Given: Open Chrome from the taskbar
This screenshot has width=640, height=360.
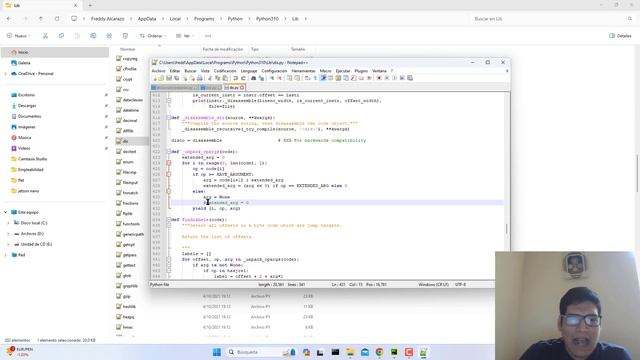Looking at the screenshot, I should point(380,352).
